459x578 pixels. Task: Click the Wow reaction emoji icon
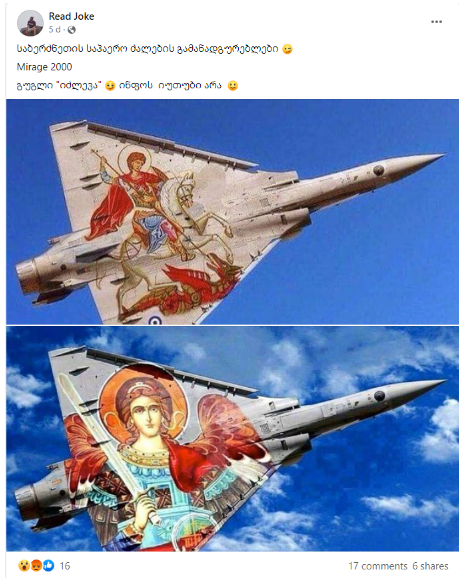(24, 565)
